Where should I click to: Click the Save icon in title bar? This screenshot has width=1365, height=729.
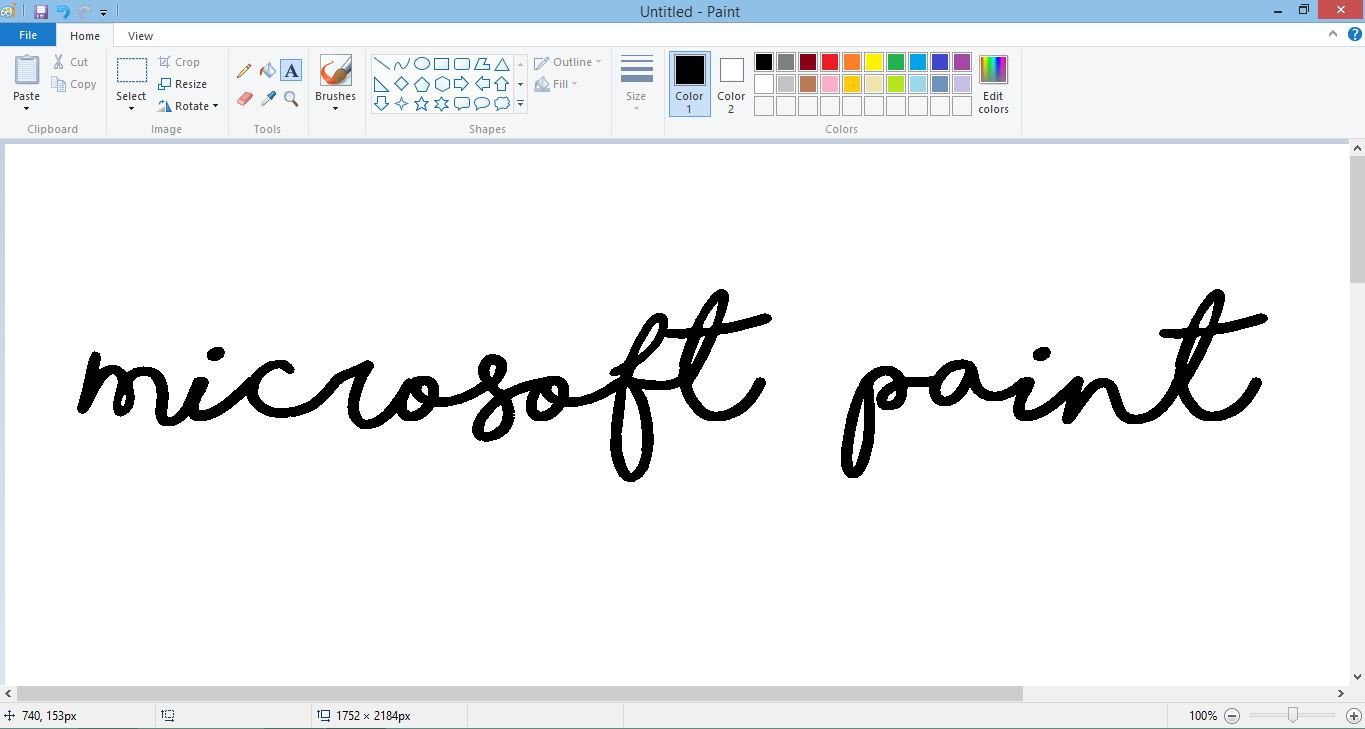tap(41, 12)
